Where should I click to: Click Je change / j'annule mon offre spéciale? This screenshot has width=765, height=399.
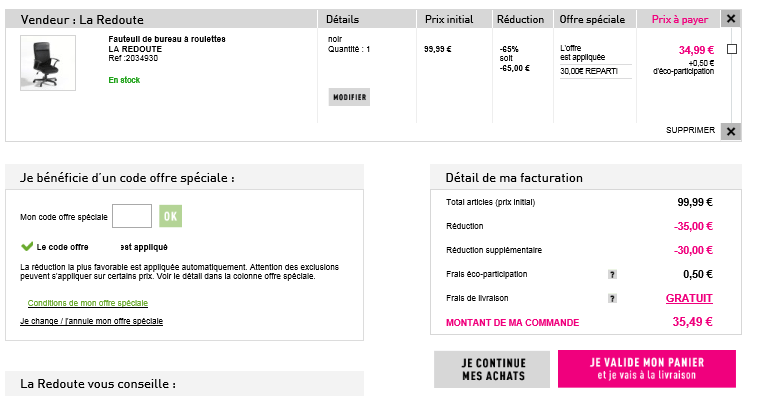point(91,321)
